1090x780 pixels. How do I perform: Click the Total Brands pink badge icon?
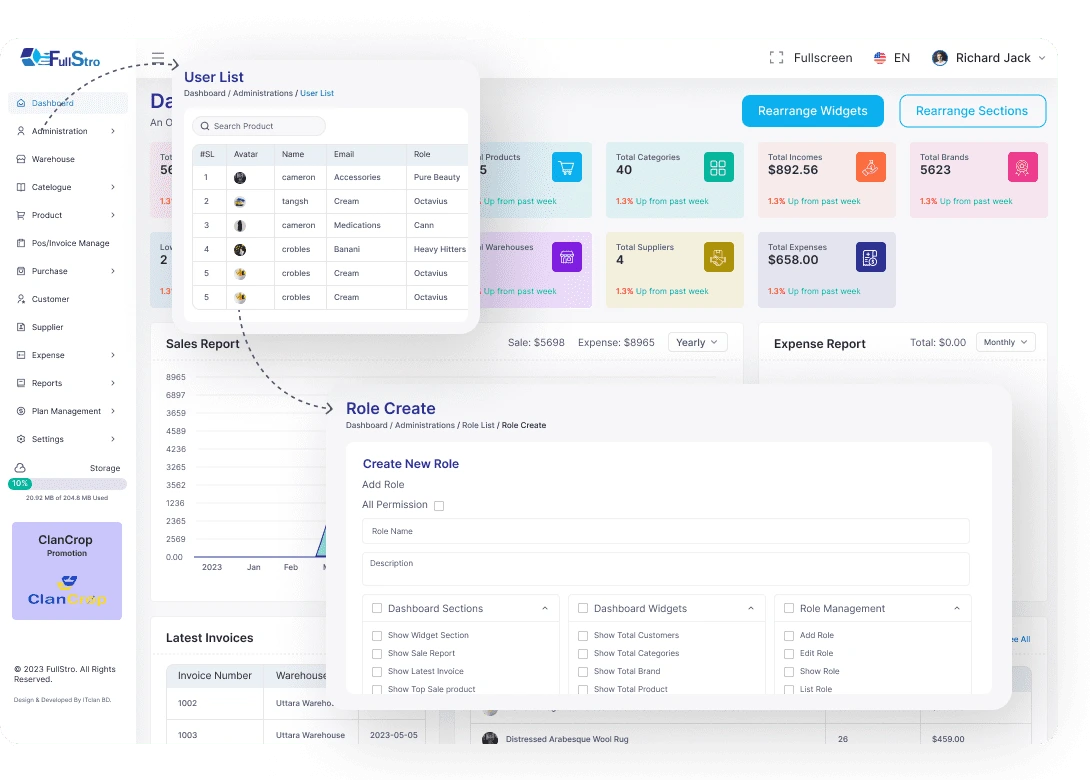[x=1022, y=167]
